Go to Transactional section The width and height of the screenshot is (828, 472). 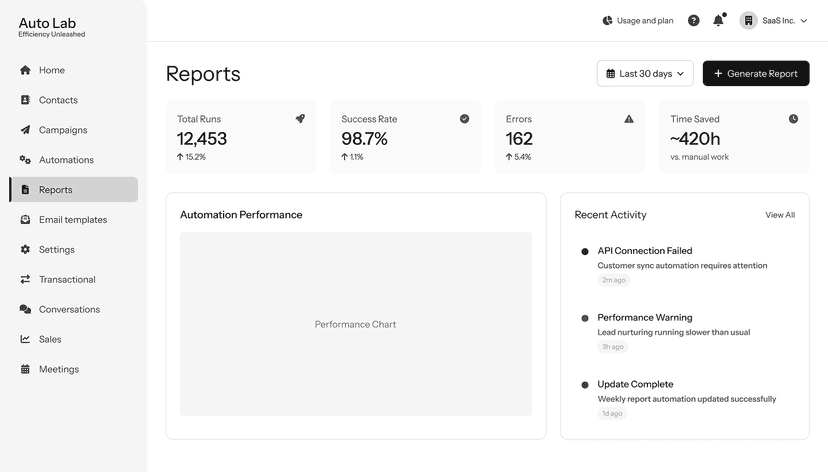click(x=73, y=279)
